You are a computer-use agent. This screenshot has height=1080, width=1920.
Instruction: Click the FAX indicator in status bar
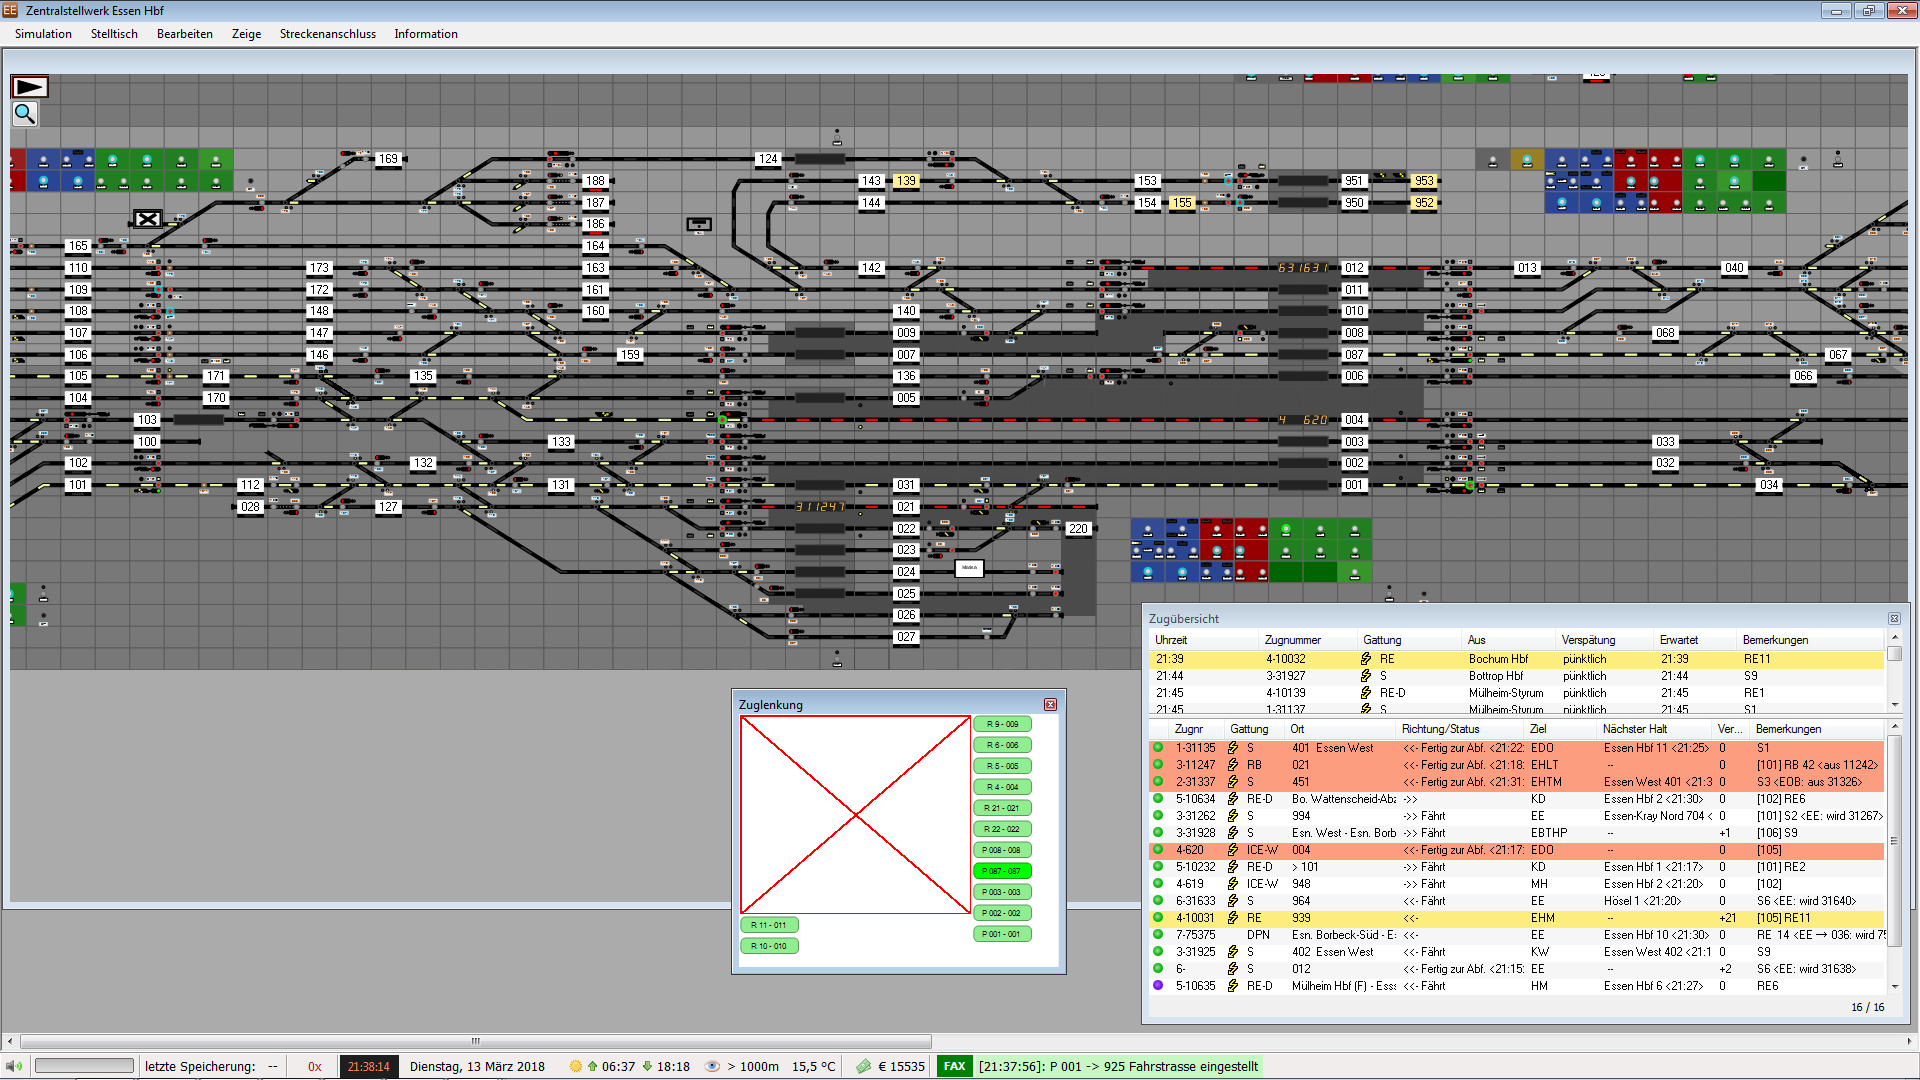tap(955, 1066)
